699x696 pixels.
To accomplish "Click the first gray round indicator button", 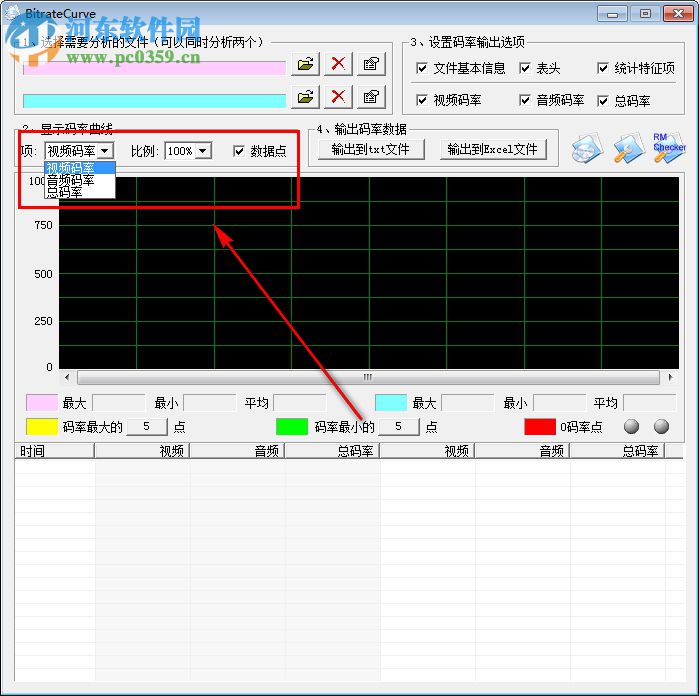I will tap(631, 427).
